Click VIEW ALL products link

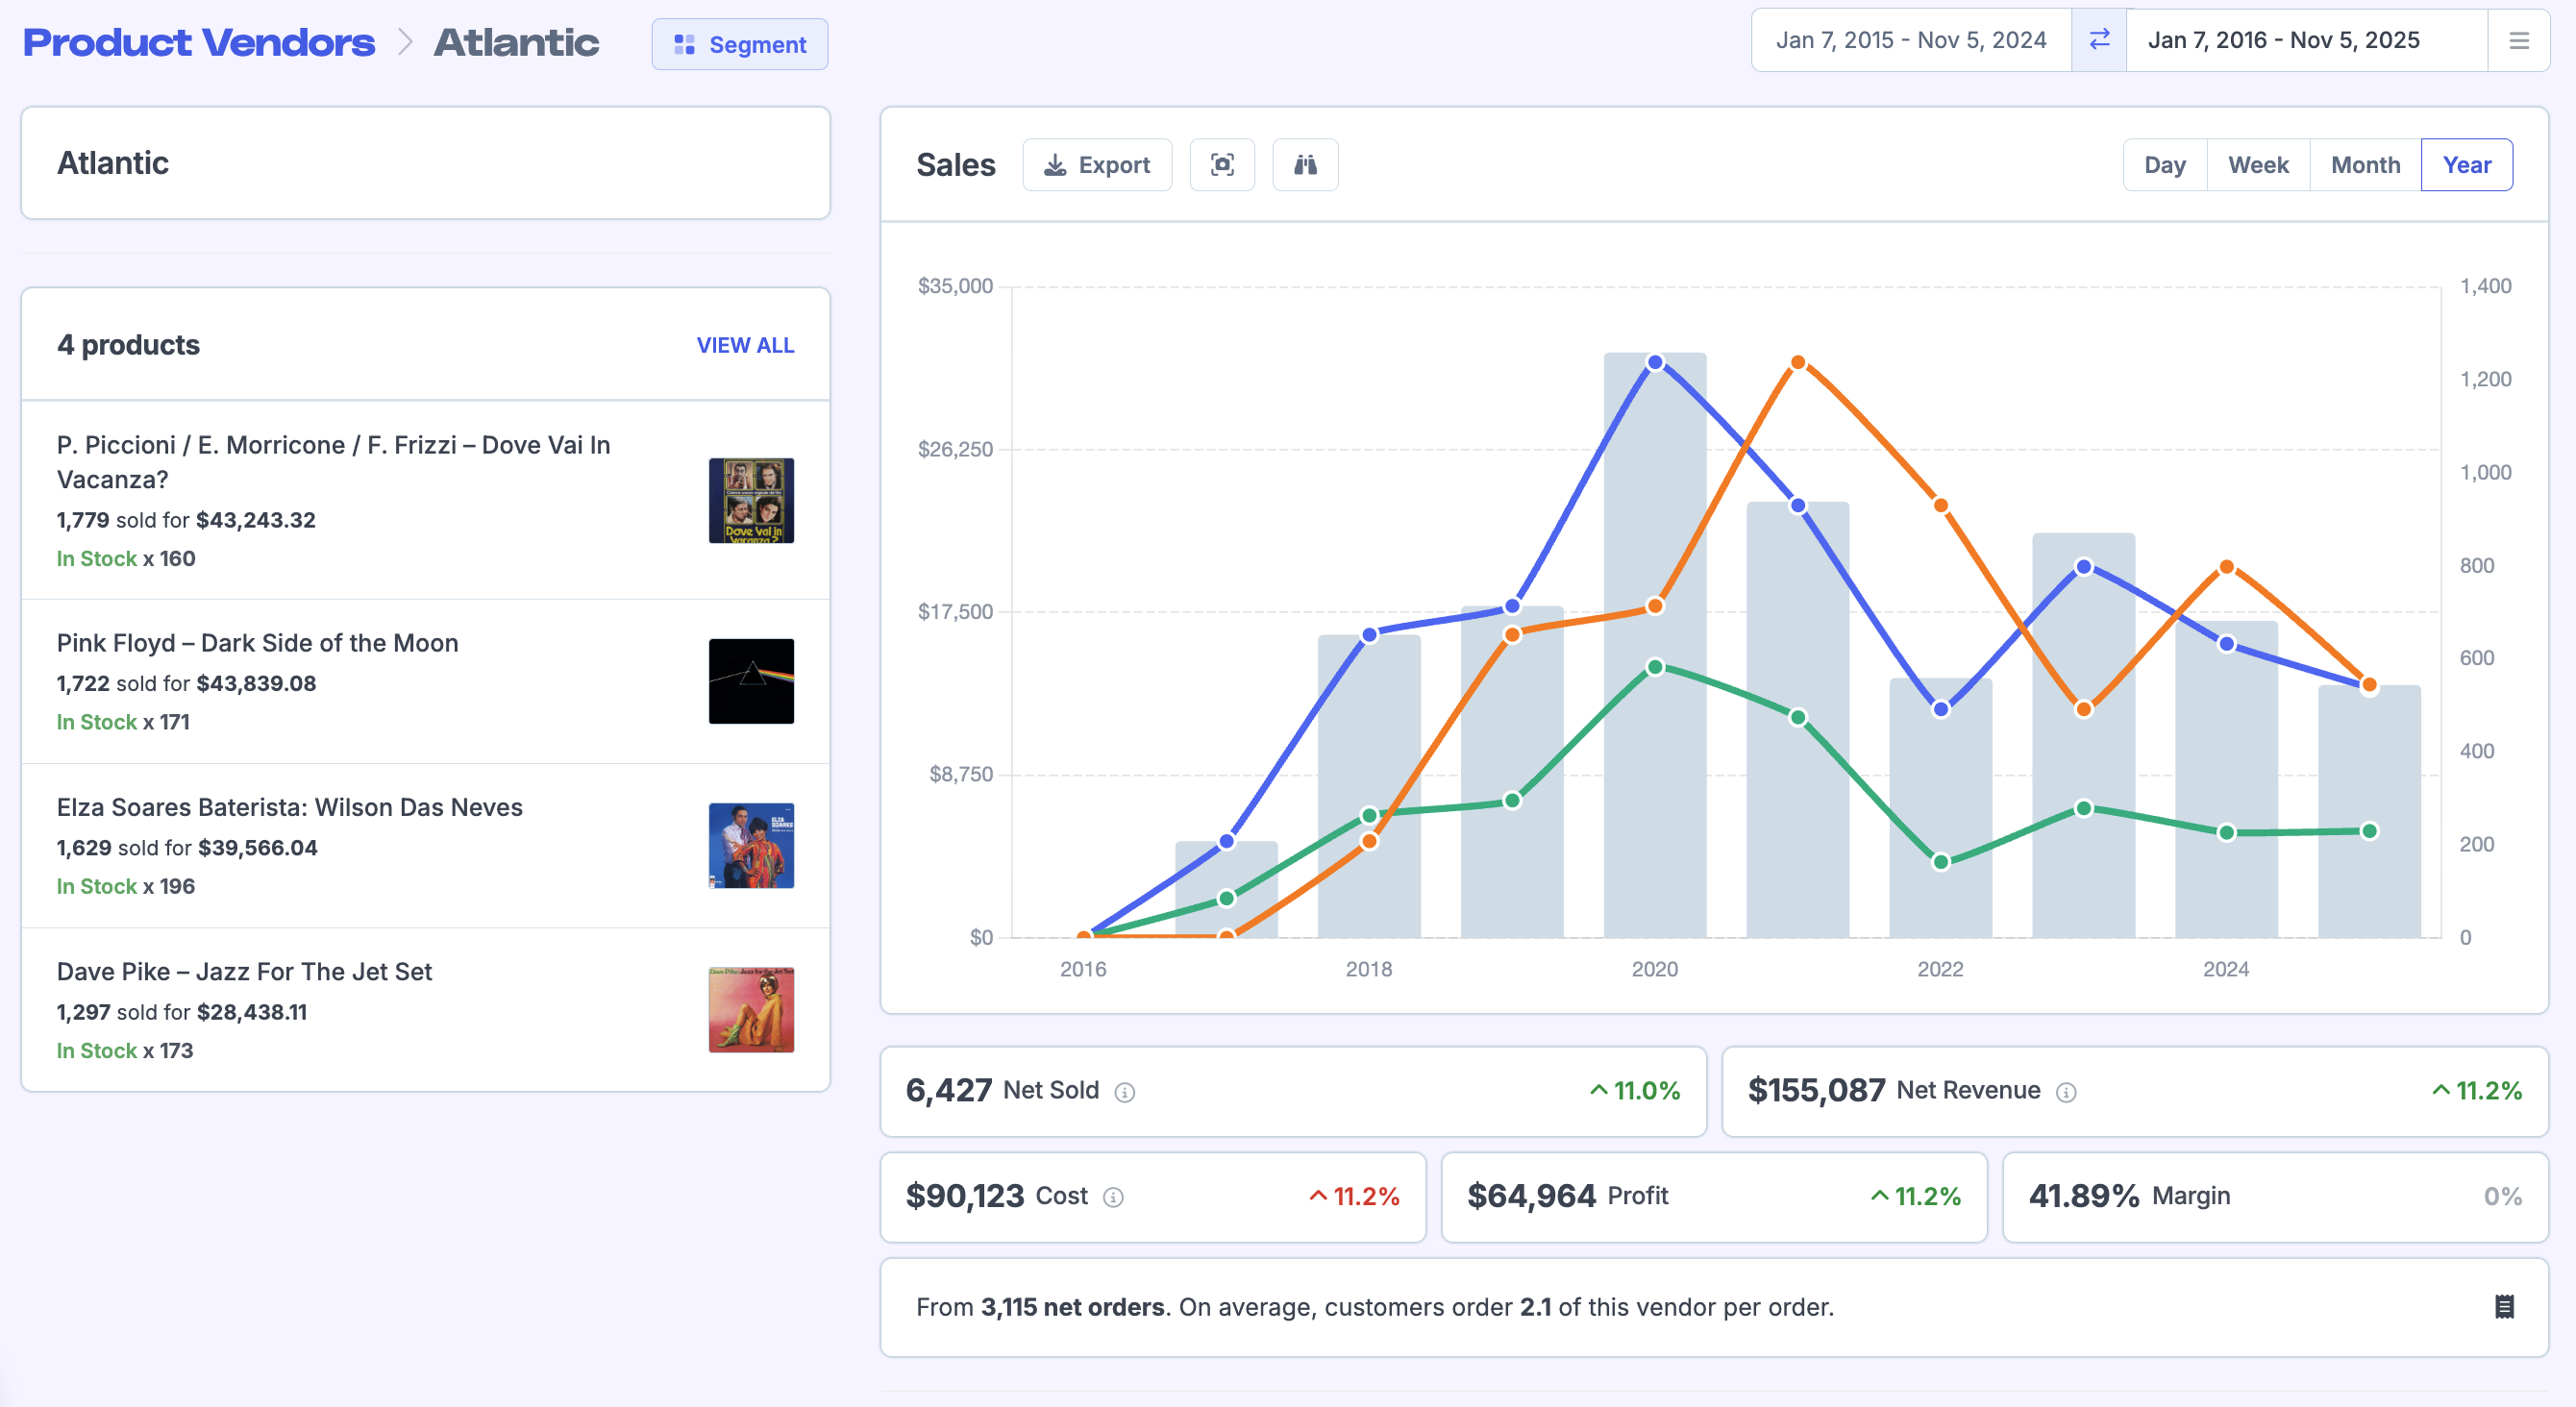pyautogui.click(x=745, y=345)
